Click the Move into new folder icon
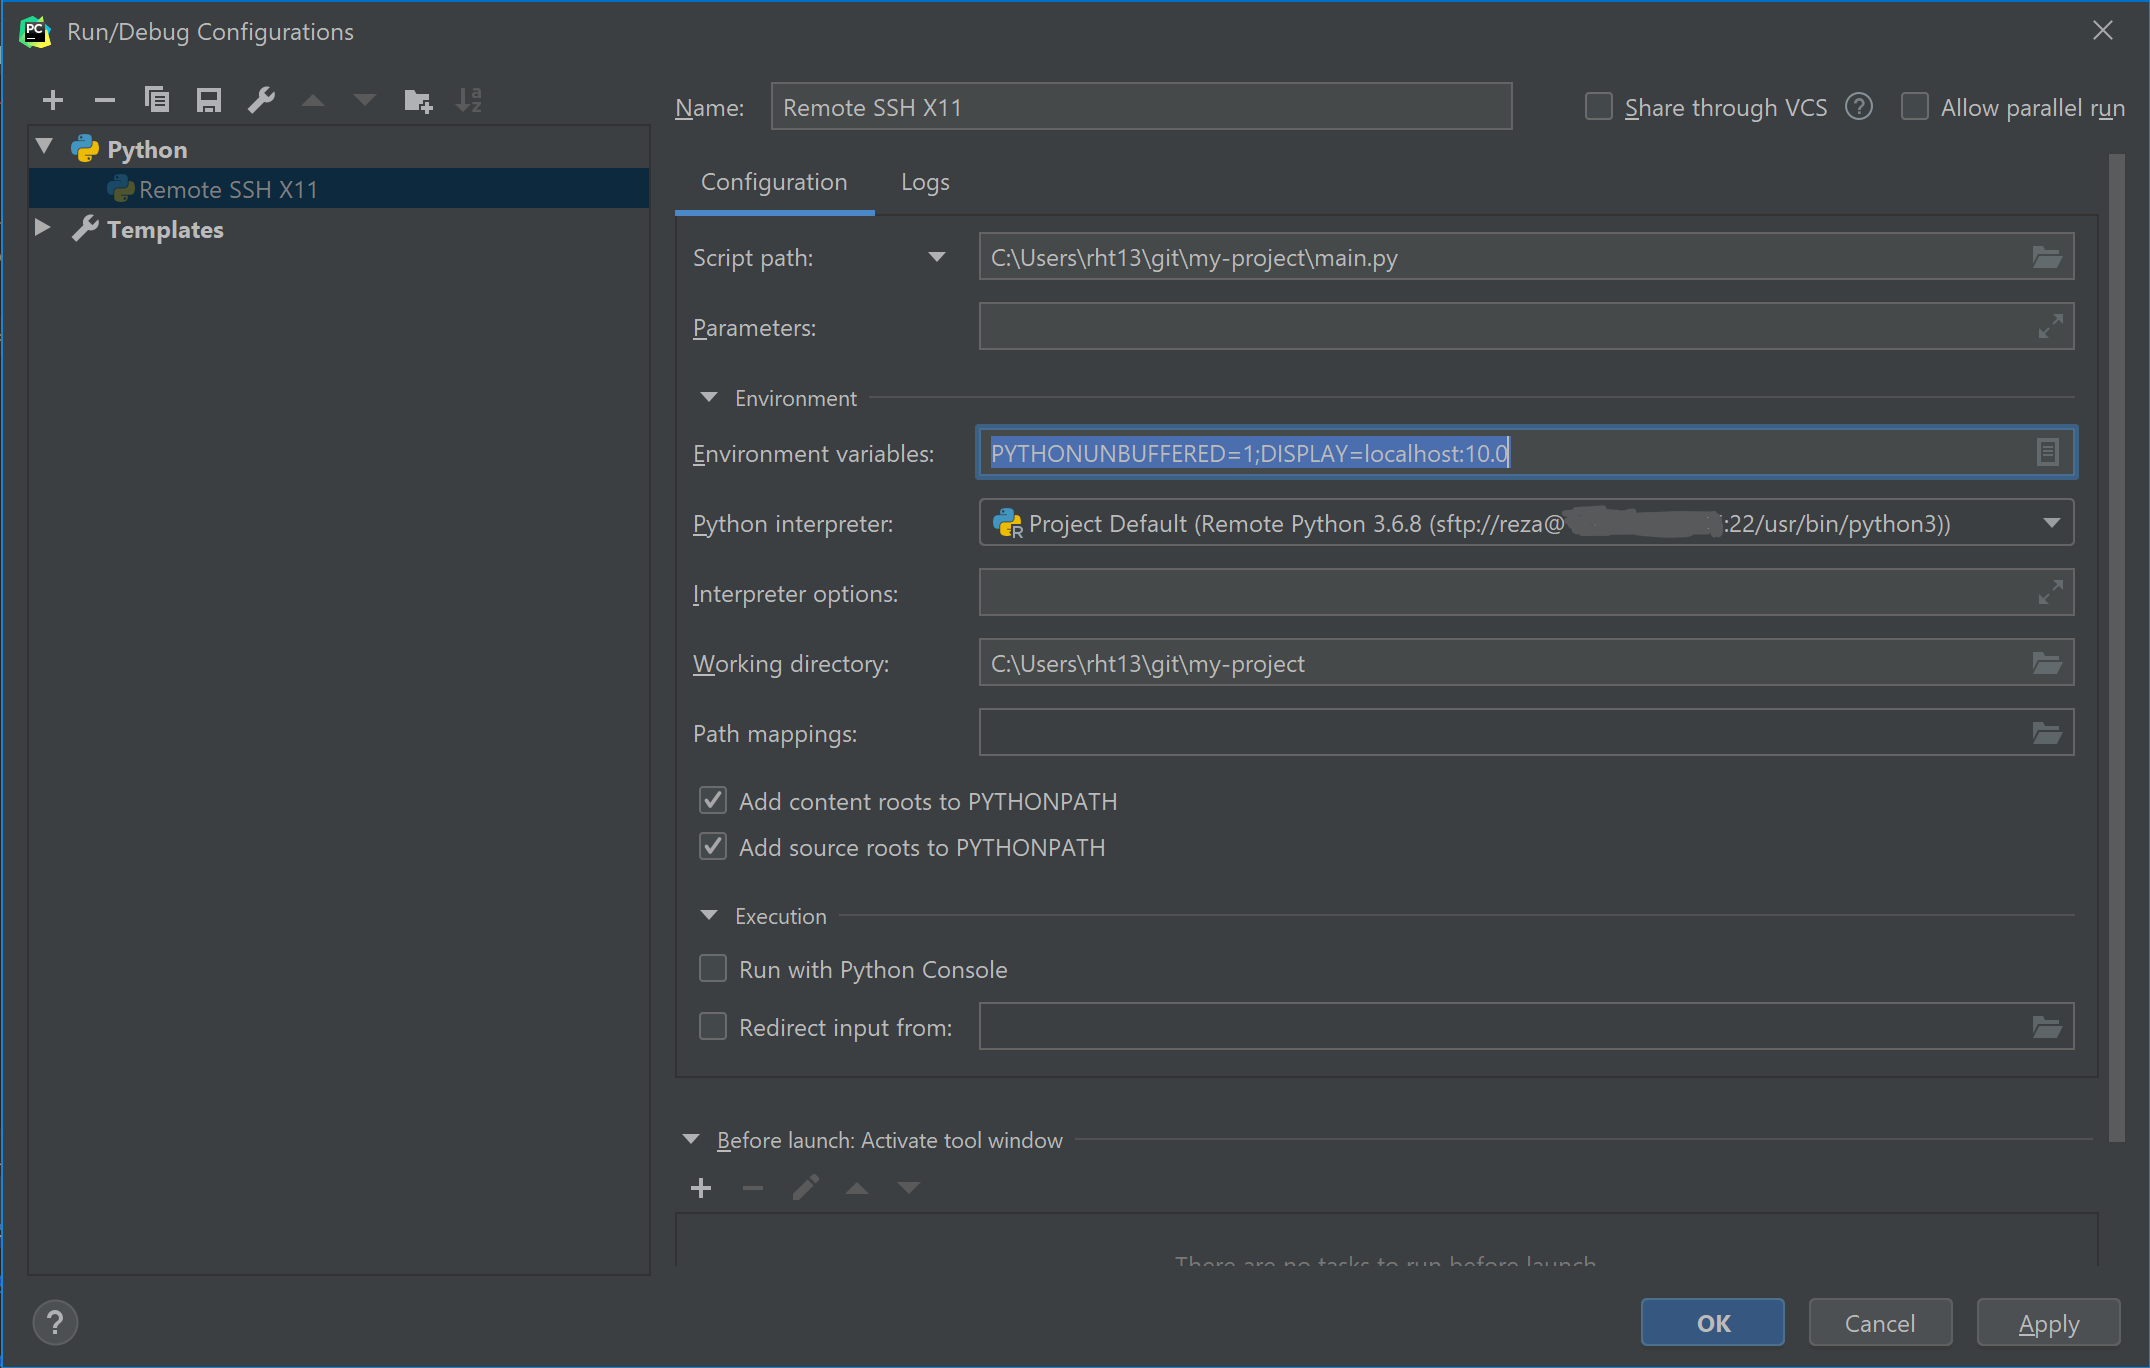The image size is (2150, 1368). tap(417, 100)
